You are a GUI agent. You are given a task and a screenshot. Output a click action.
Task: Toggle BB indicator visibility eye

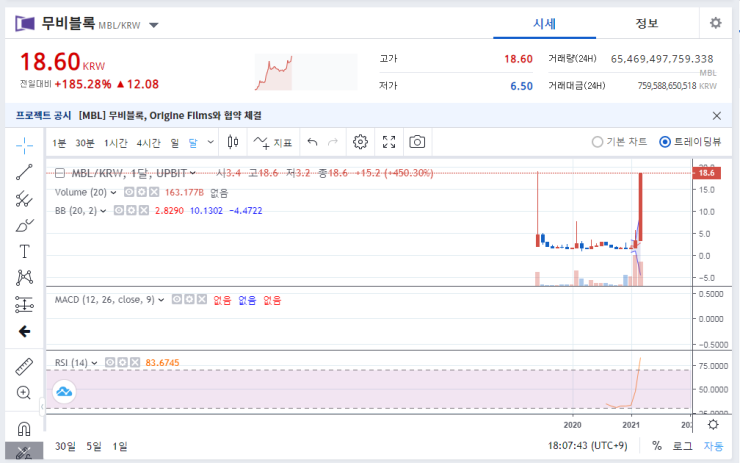point(119,210)
